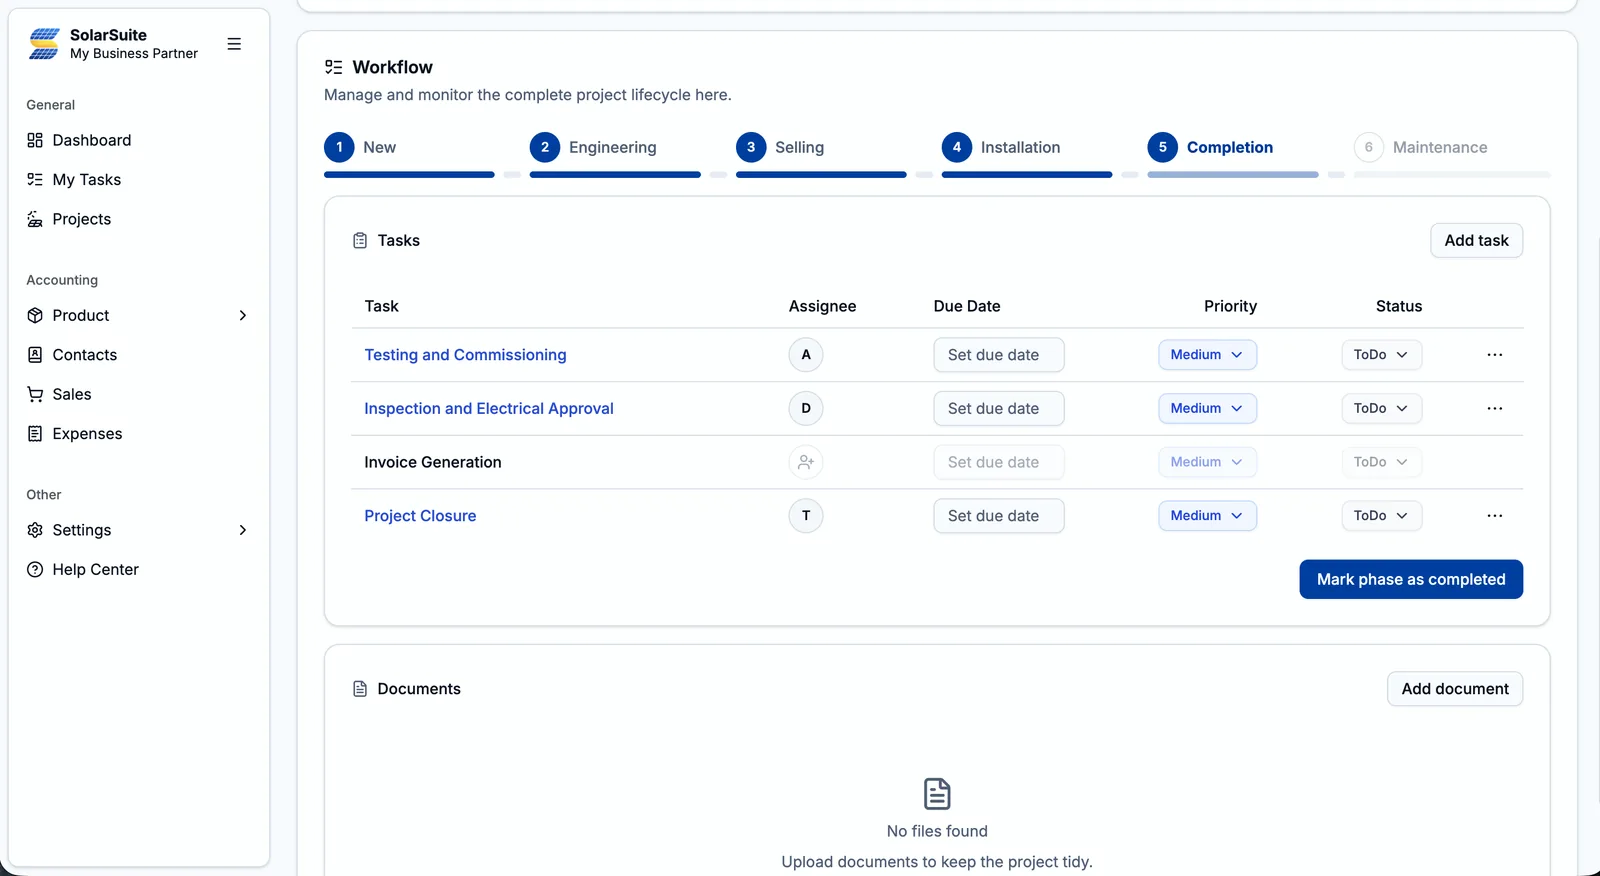Open priority dropdown for Invoice Generation

(1207, 462)
